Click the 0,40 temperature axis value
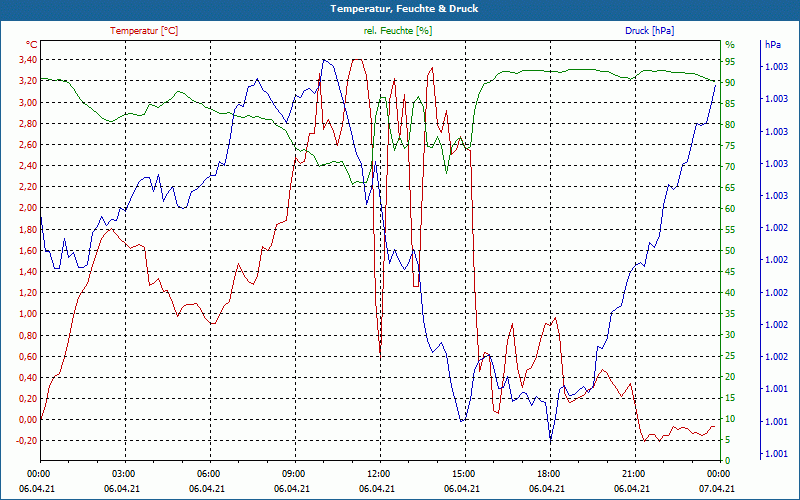The width and height of the screenshot is (800, 500). (28, 378)
